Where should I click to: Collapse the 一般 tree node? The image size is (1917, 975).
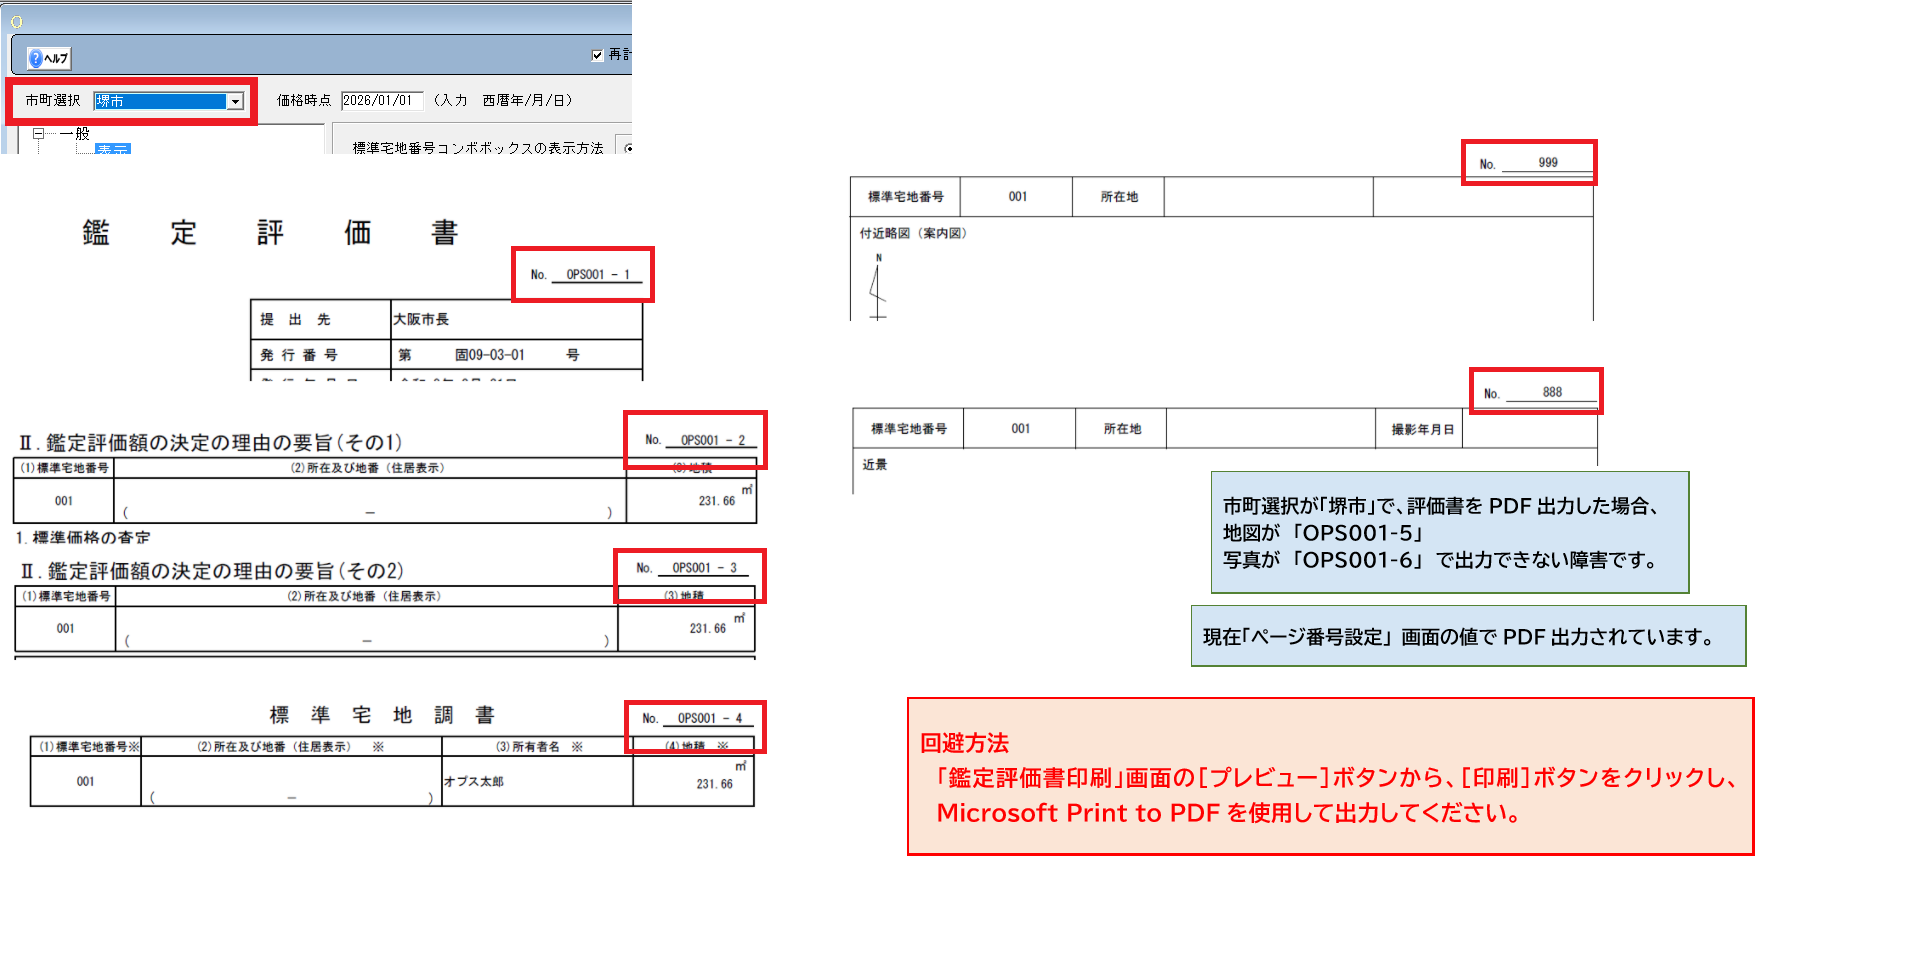tap(38, 133)
